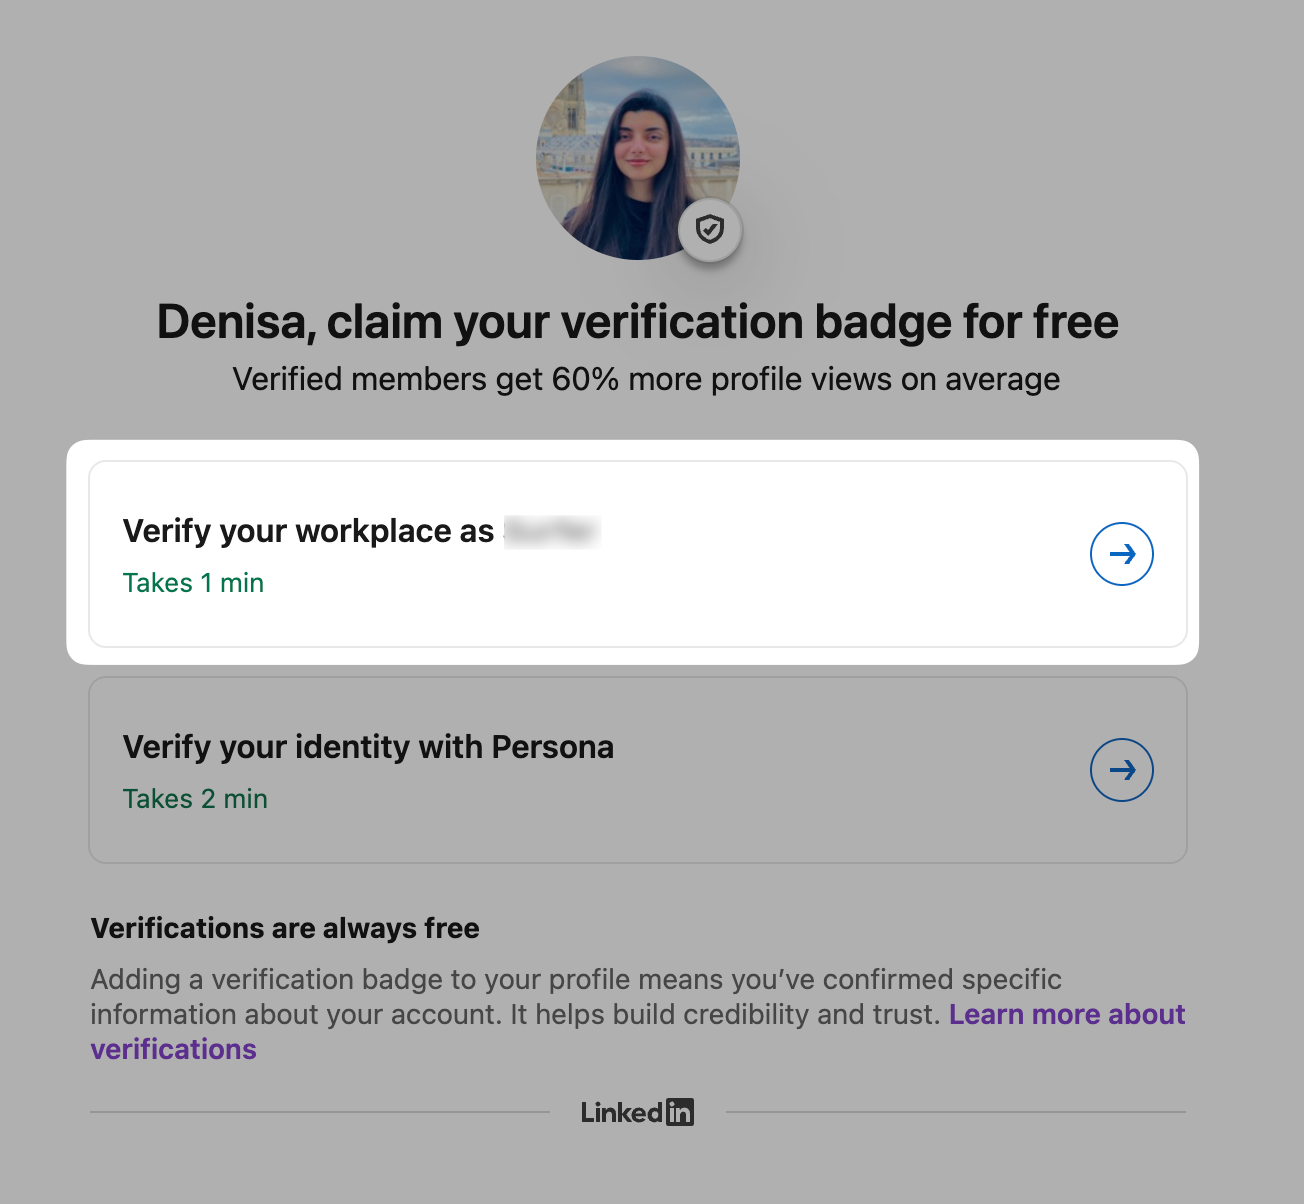
Task: Click 'Verify your identity with Persona' heading
Action: [368, 747]
